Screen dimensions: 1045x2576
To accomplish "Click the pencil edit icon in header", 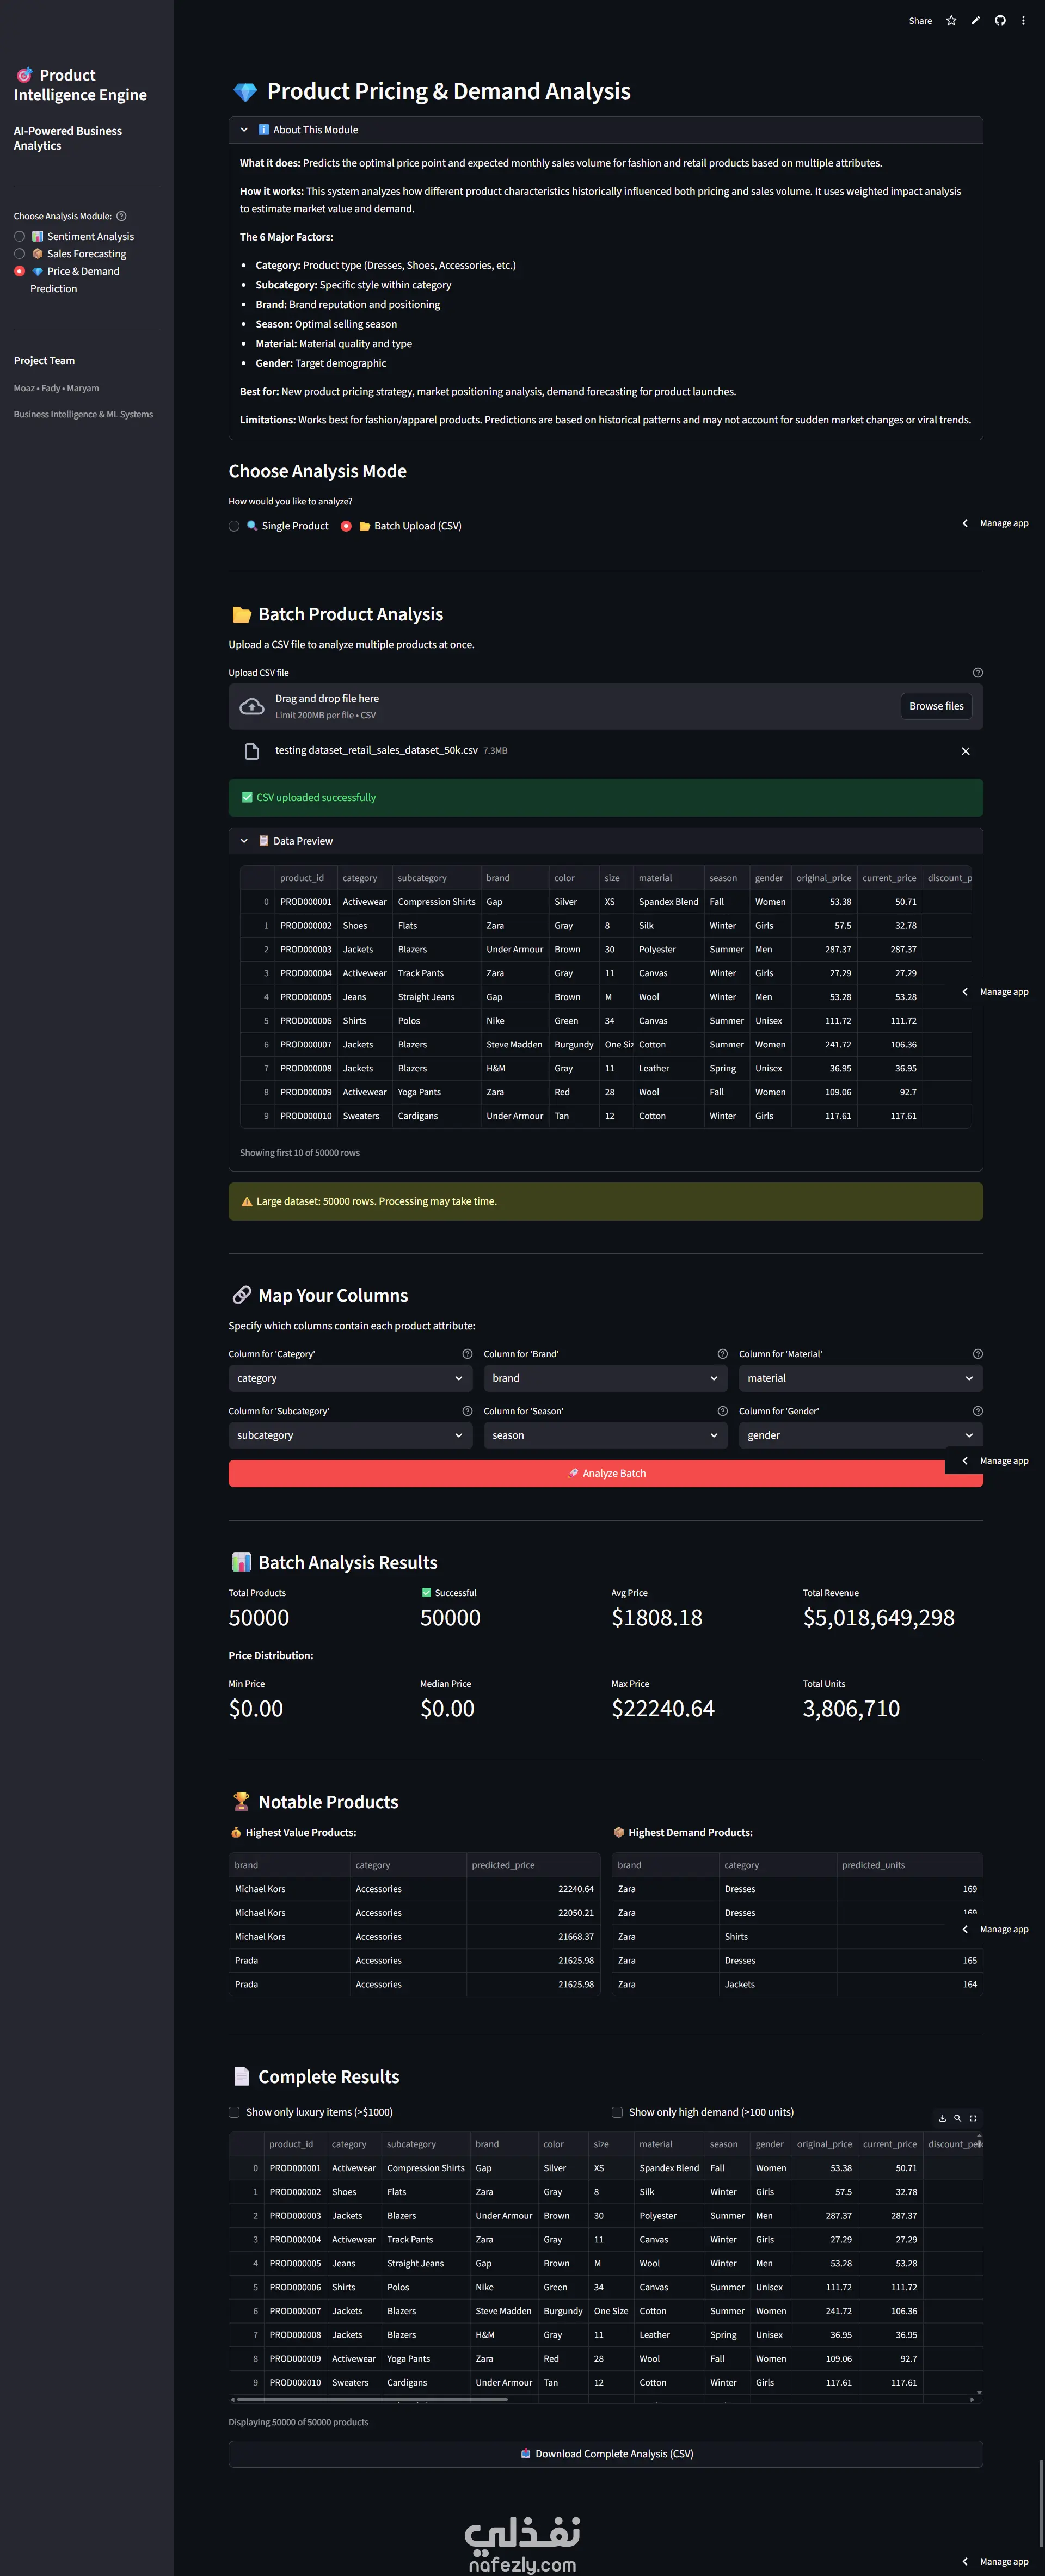I will click(x=975, y=21).
